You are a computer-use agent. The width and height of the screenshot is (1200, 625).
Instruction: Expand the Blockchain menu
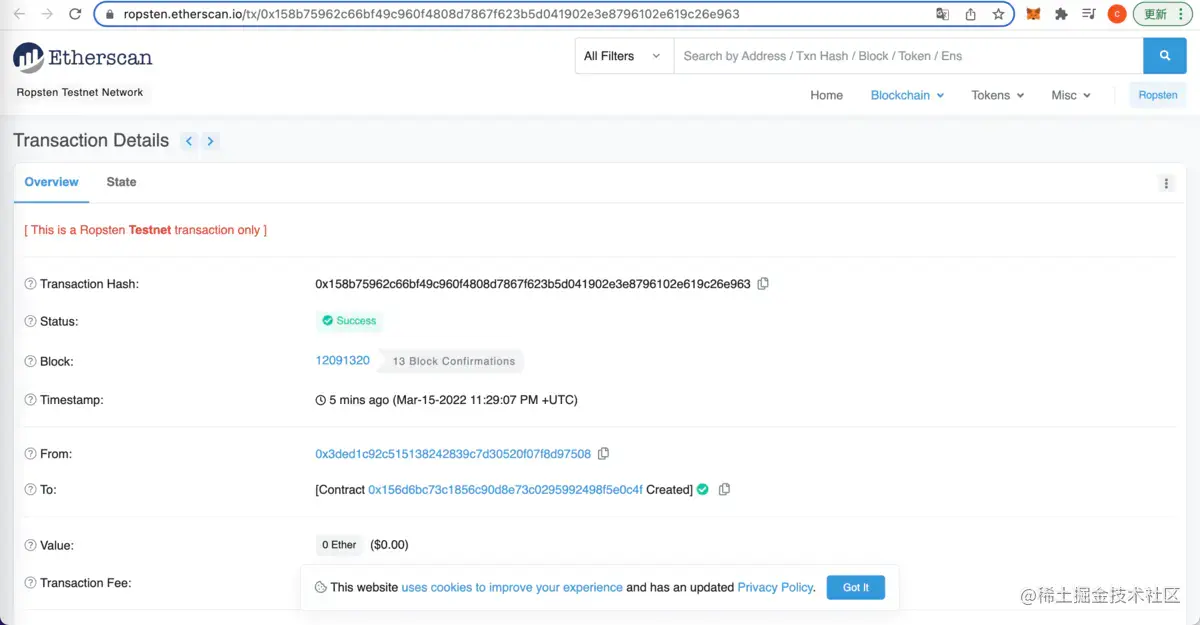pyautogui.click(x=907, y=95)
